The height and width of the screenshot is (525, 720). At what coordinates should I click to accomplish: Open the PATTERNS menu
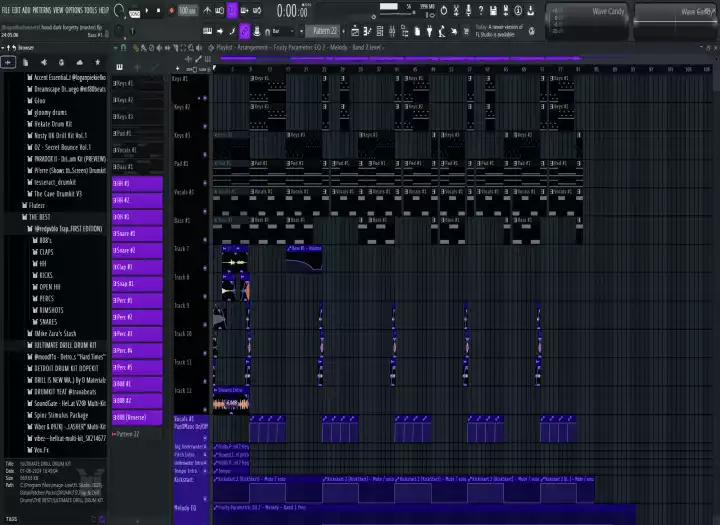[46, 9]
